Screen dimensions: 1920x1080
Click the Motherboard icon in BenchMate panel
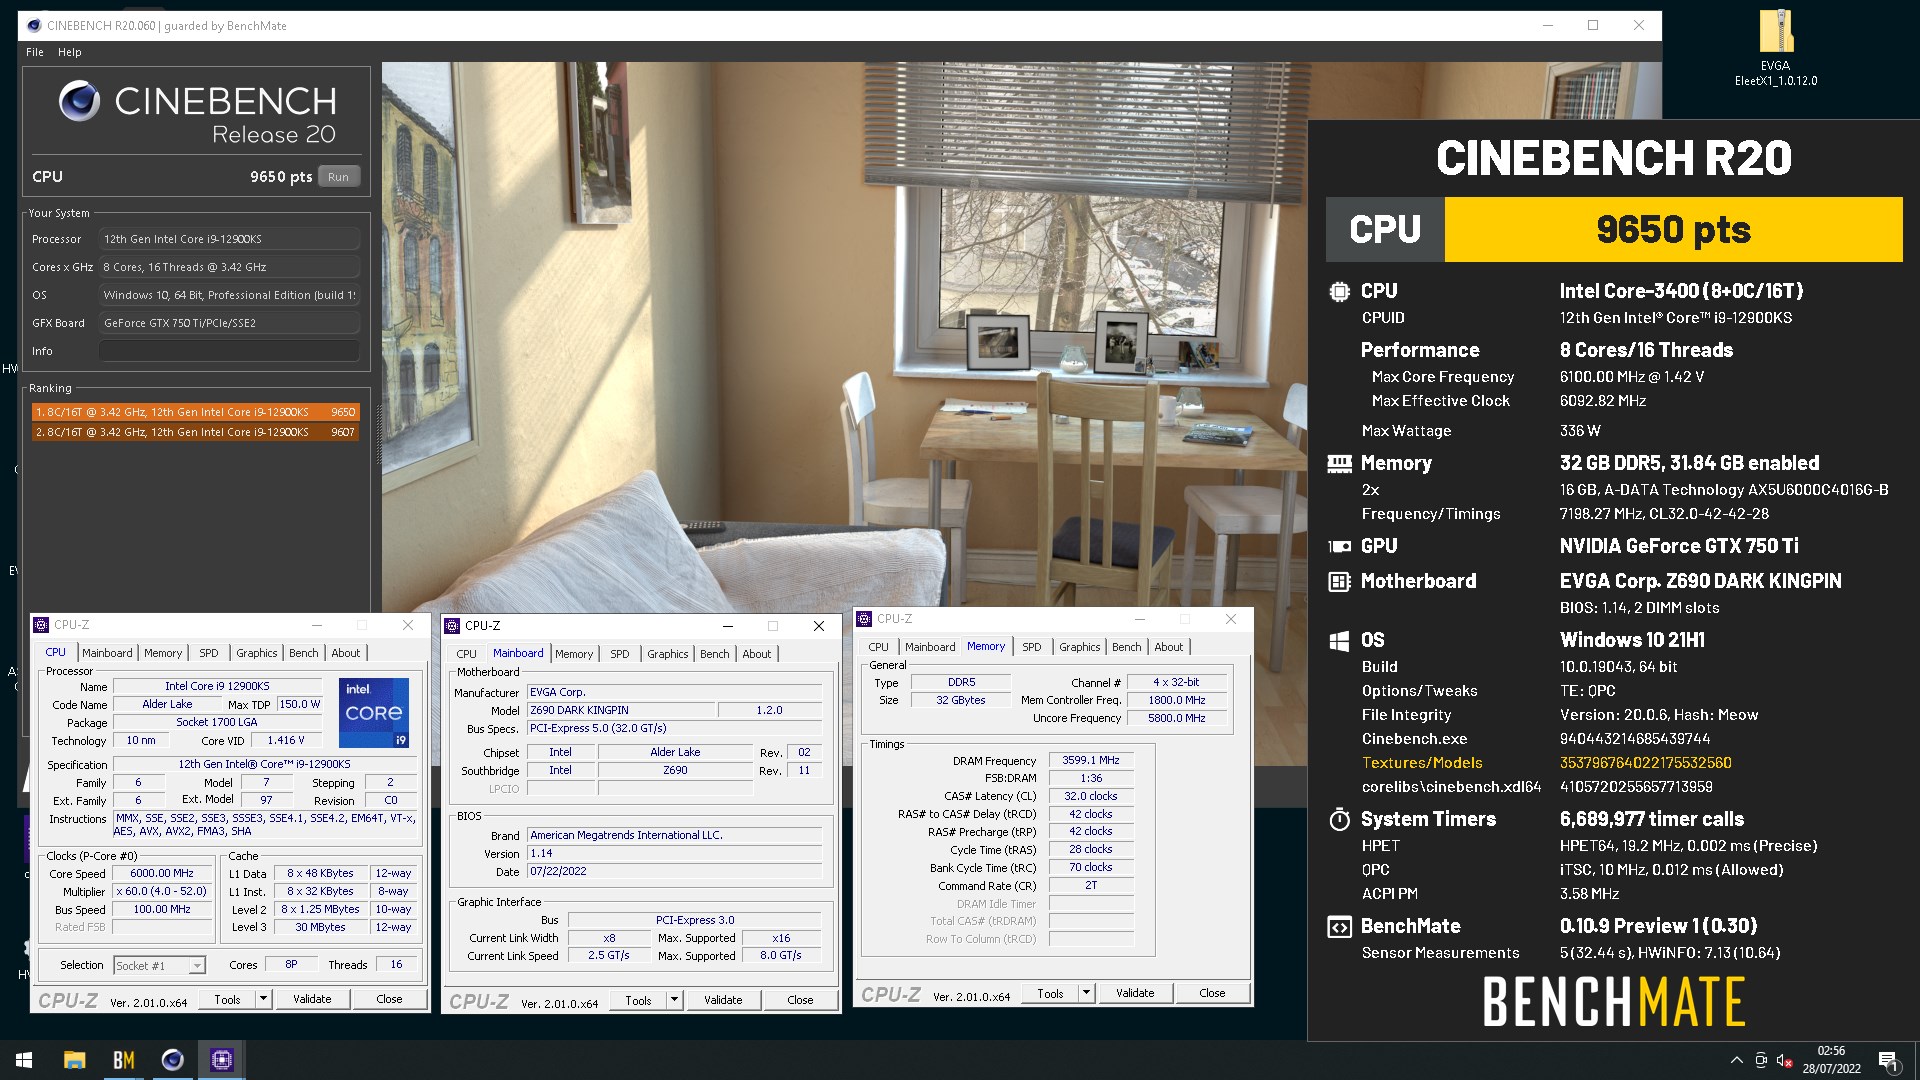pos(1339,581)
